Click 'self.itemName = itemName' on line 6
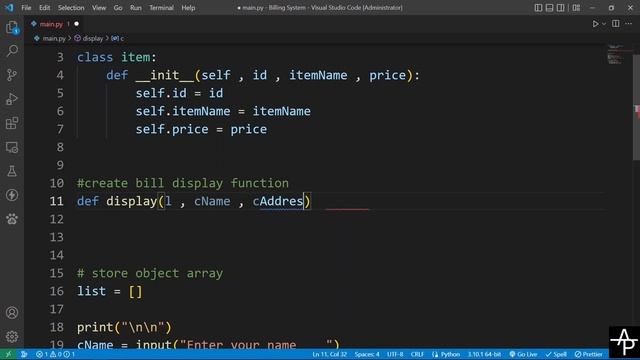The width and height of the screenshot is (640, 360). (223, 111)
